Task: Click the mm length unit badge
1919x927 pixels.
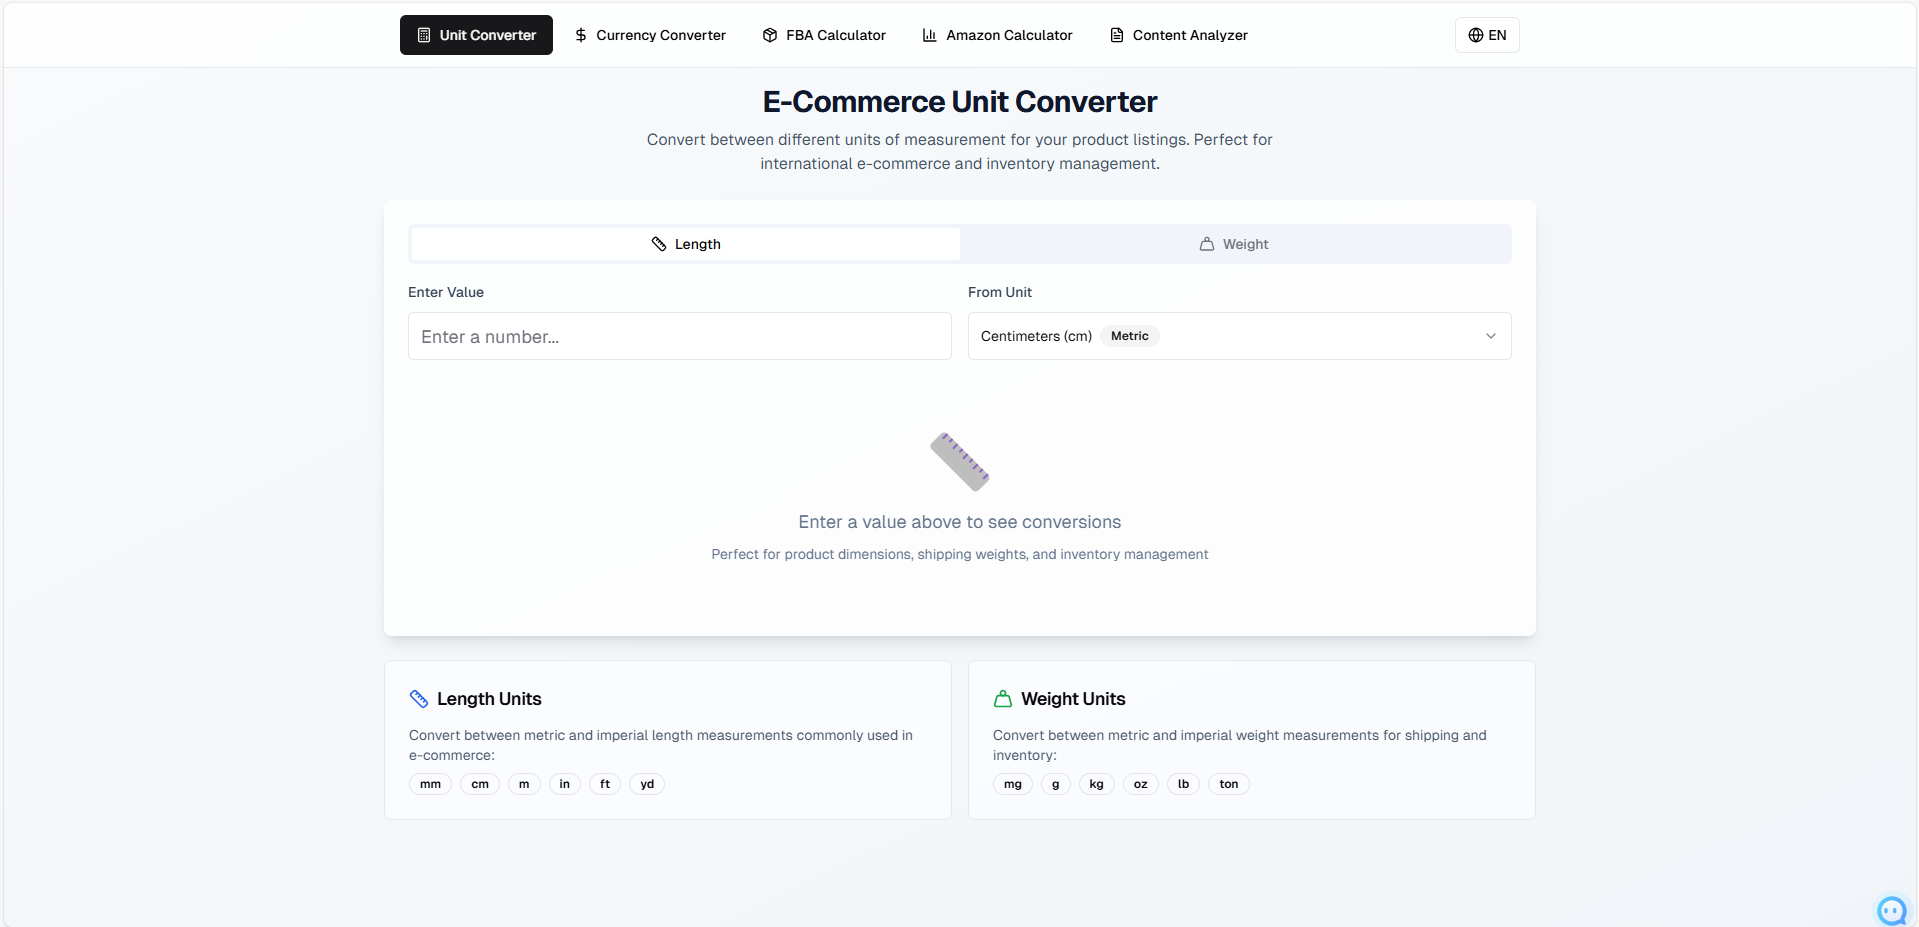Action: tap(430, 784)
